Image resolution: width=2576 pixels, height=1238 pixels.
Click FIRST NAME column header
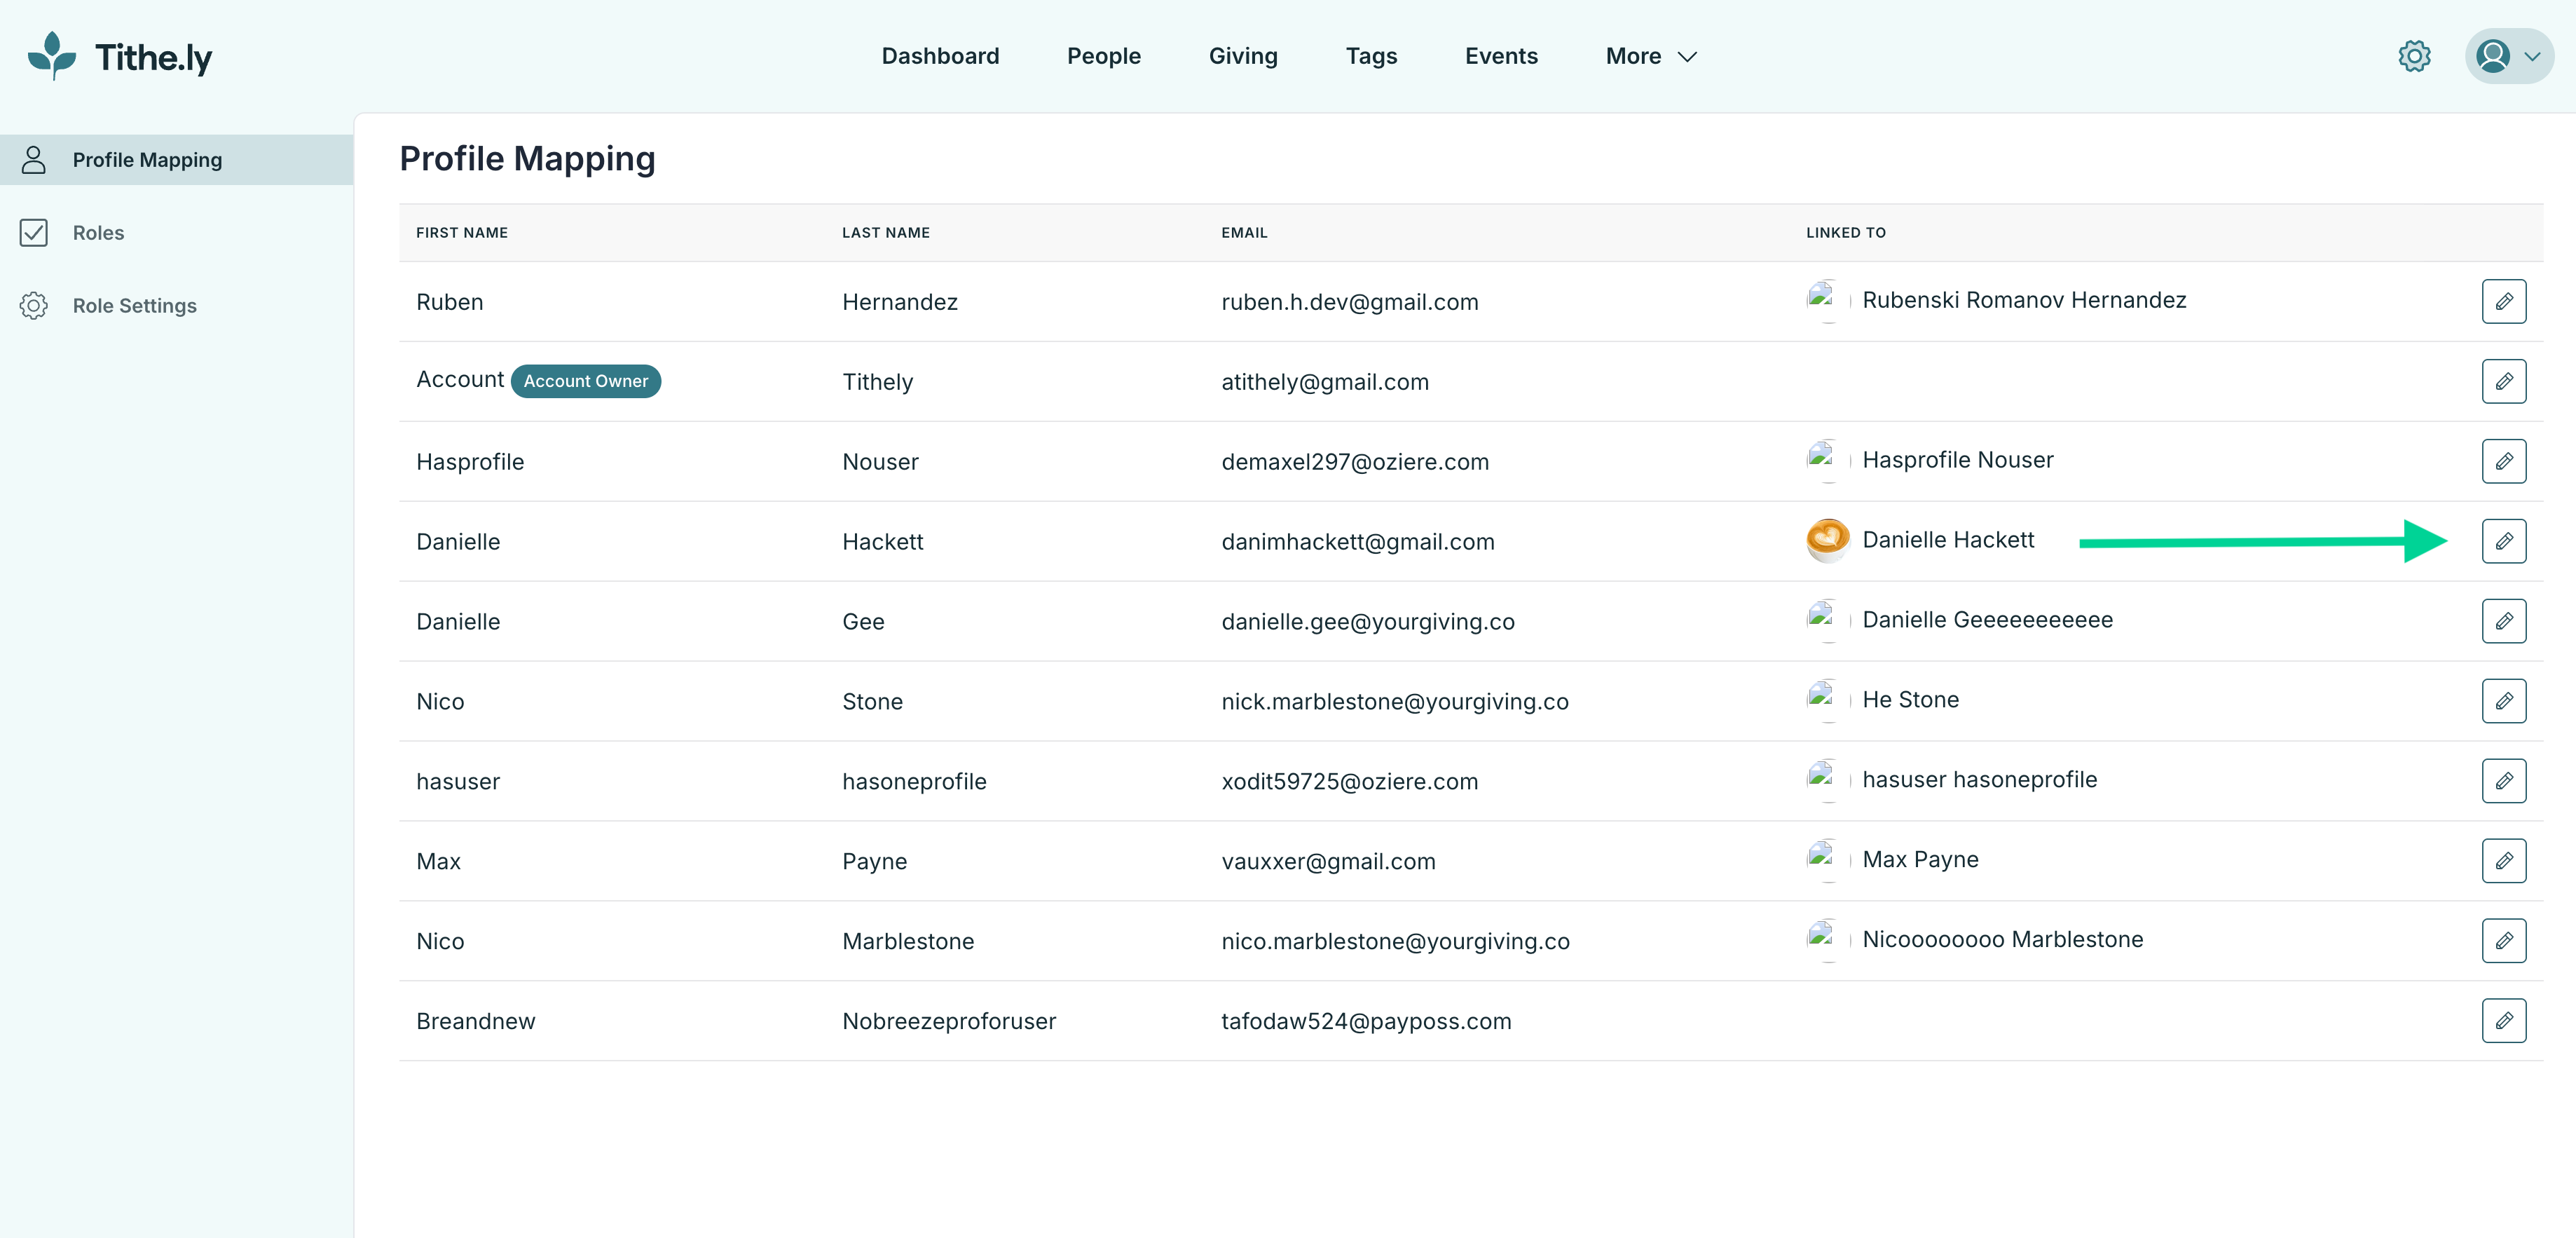pos(462,233)
